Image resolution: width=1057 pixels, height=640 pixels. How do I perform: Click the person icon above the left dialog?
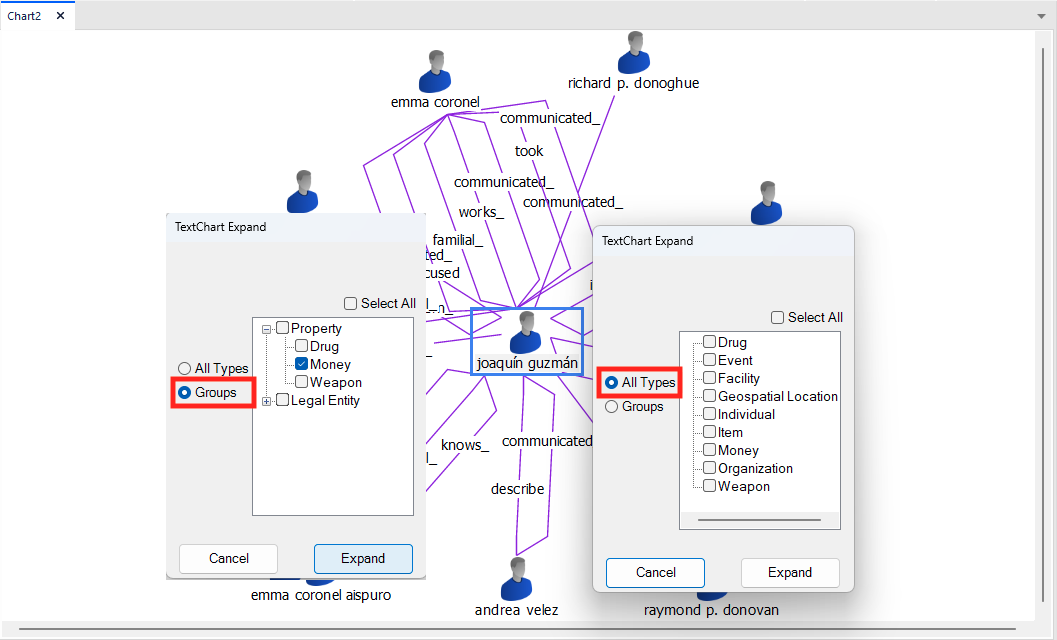pyautogui.click(x=302, y=191)
